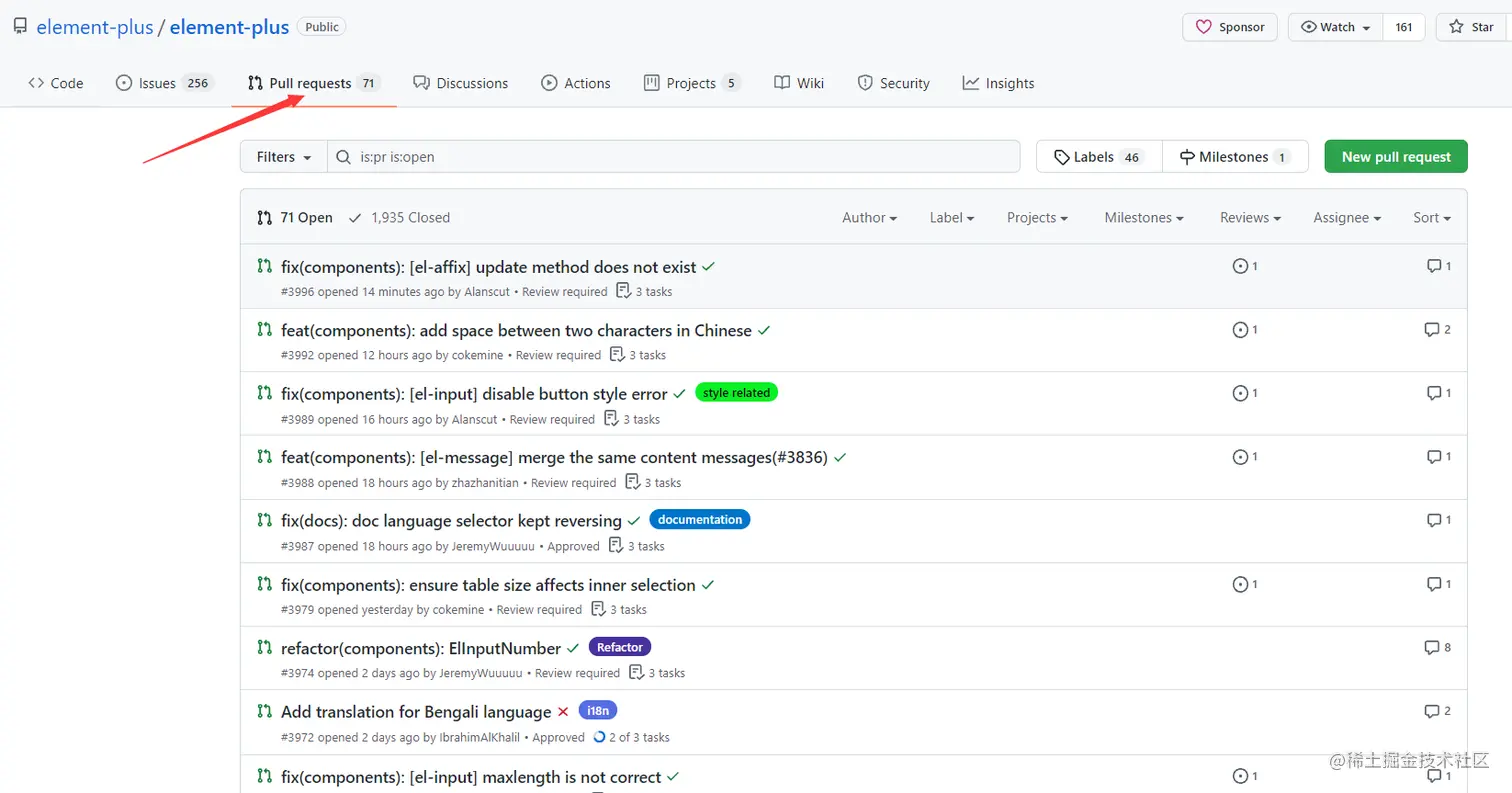Viewport: 1512px width, 793px height.
Task: Click the documentation label
Action: (700, 520)
